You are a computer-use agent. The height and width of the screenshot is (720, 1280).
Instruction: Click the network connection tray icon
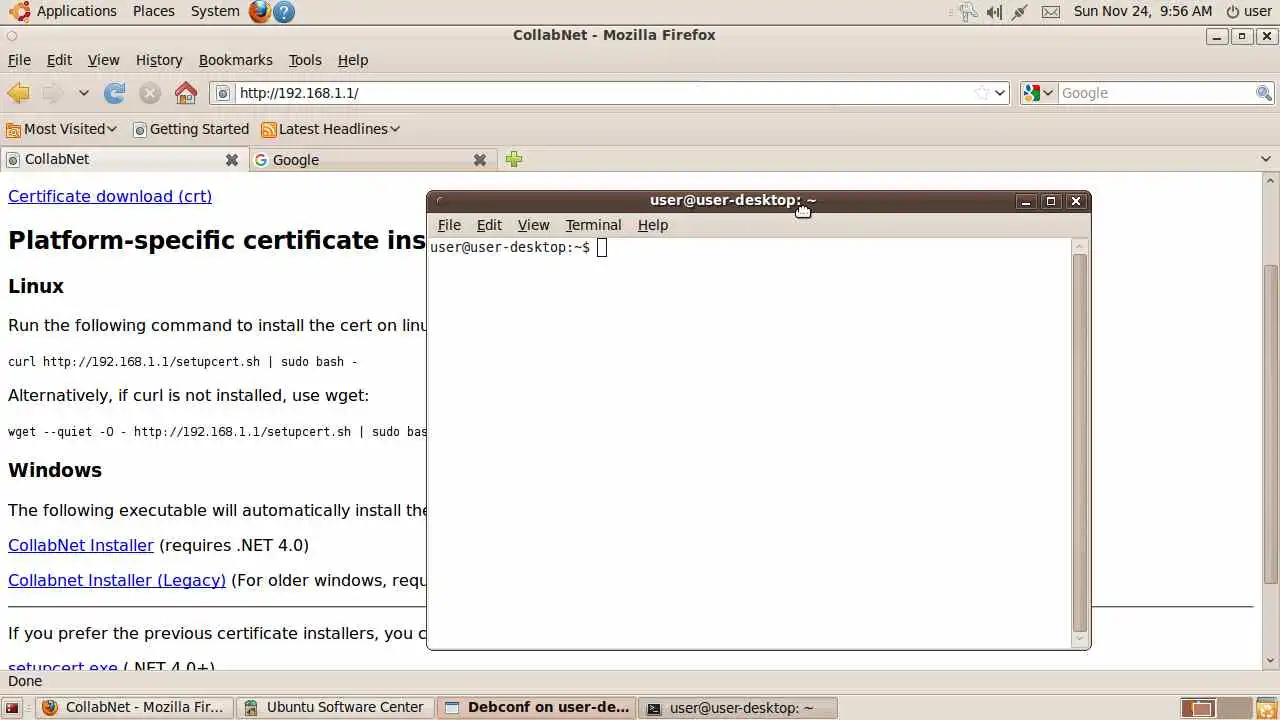(x=1019, y=12)
